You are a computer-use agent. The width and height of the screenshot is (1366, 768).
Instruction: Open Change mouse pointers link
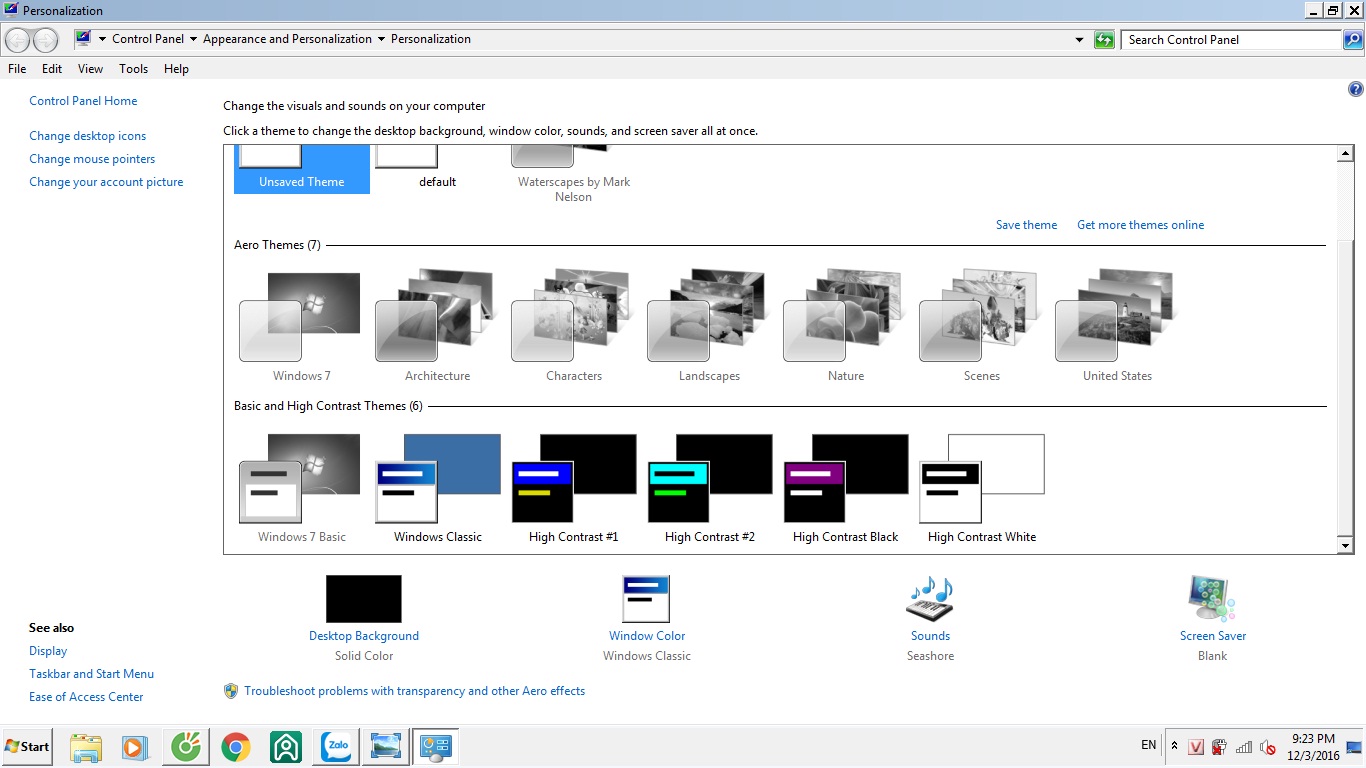(92, 159)
